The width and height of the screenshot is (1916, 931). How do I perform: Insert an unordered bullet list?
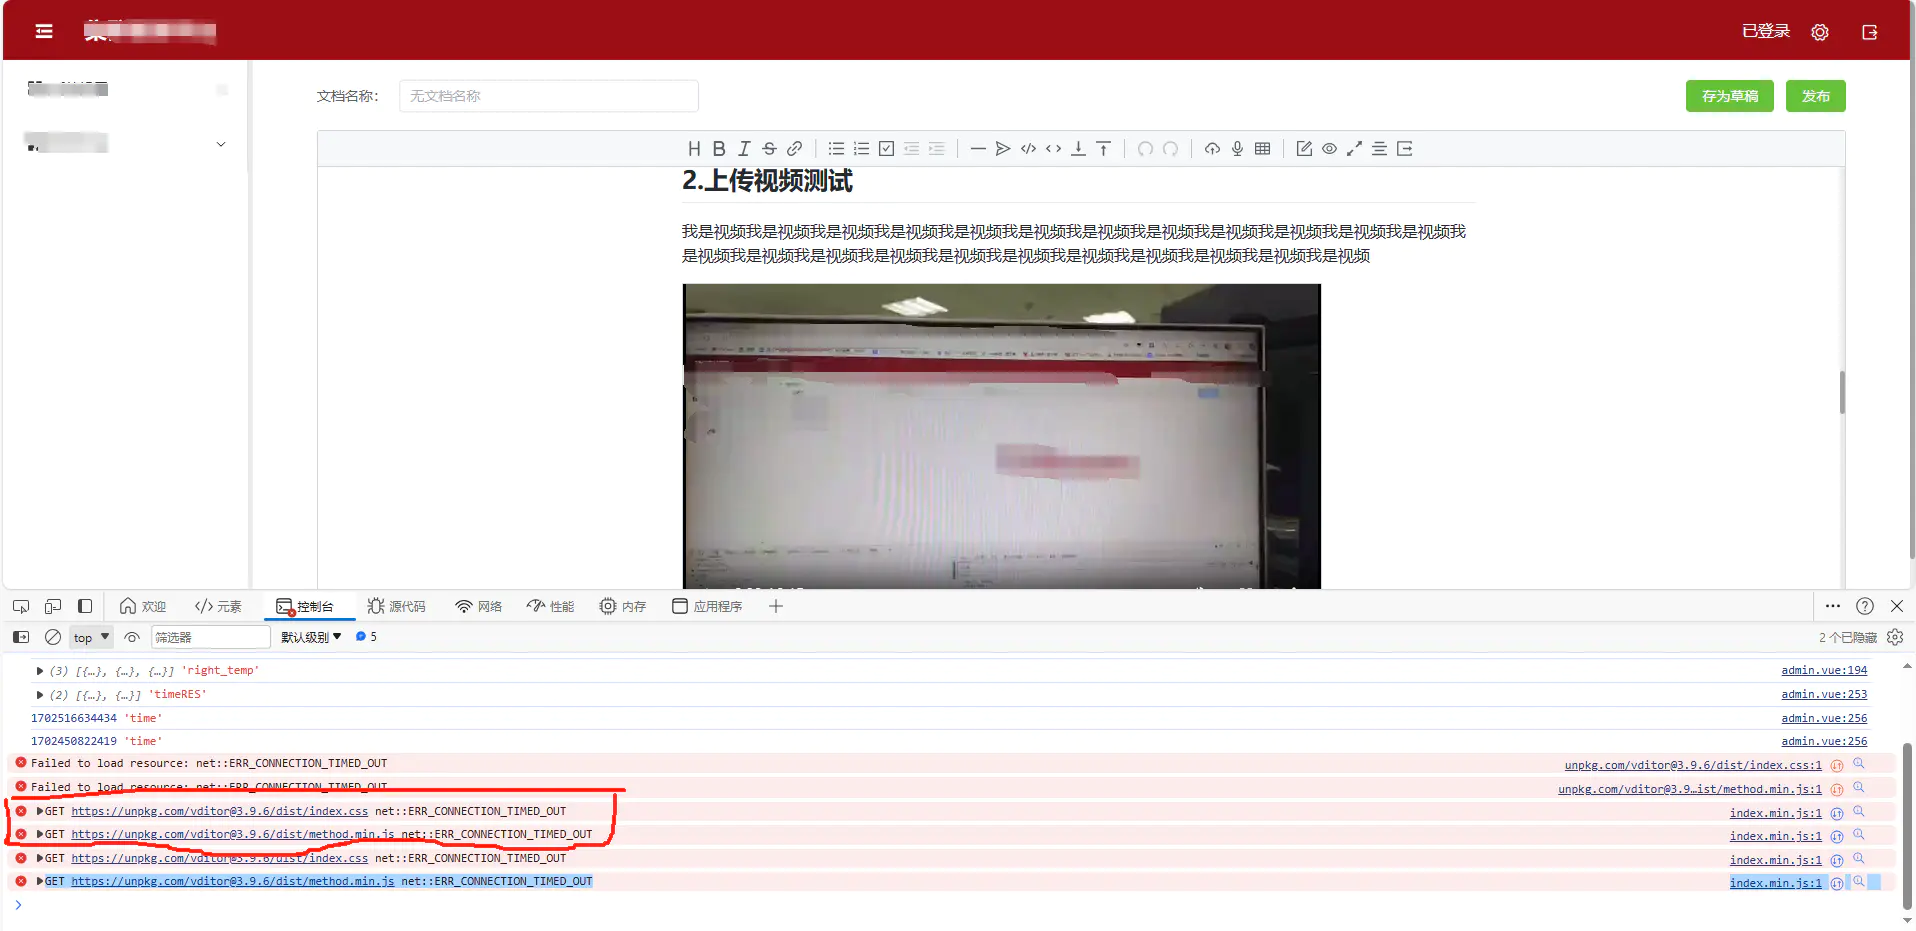pos(836,149)
